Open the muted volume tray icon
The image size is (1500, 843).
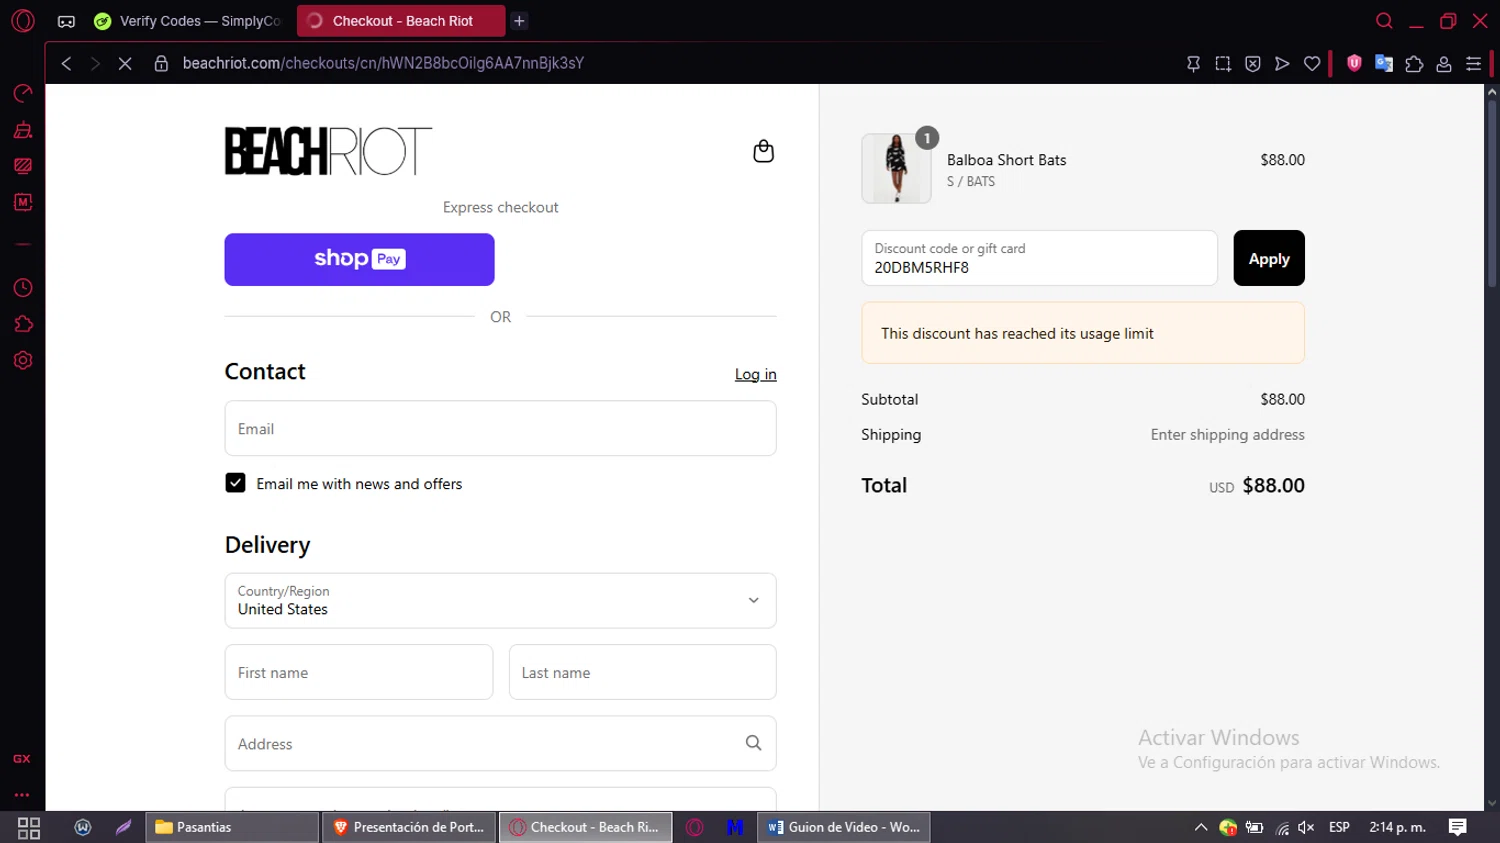pyautogui.click(x=1306, y=827)
